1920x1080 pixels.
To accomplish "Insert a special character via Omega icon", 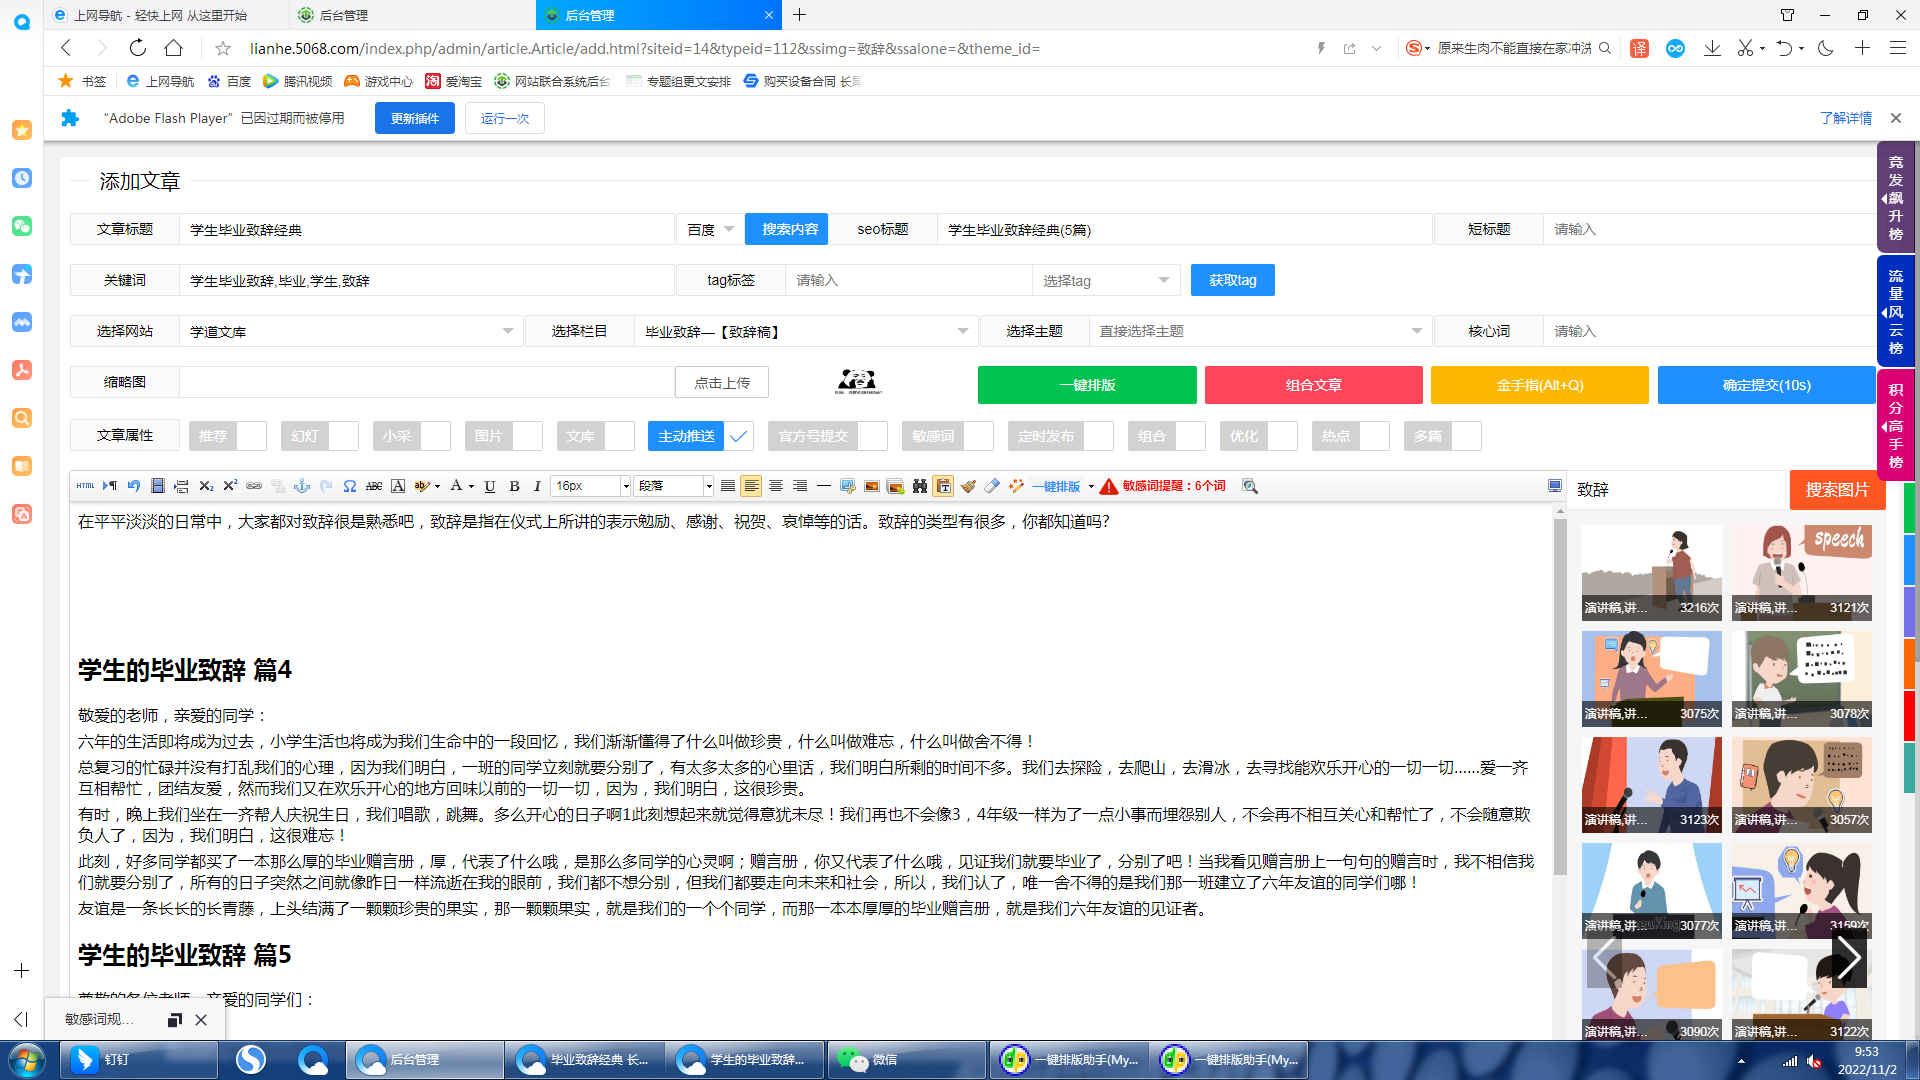I will [x=350, y=486].
